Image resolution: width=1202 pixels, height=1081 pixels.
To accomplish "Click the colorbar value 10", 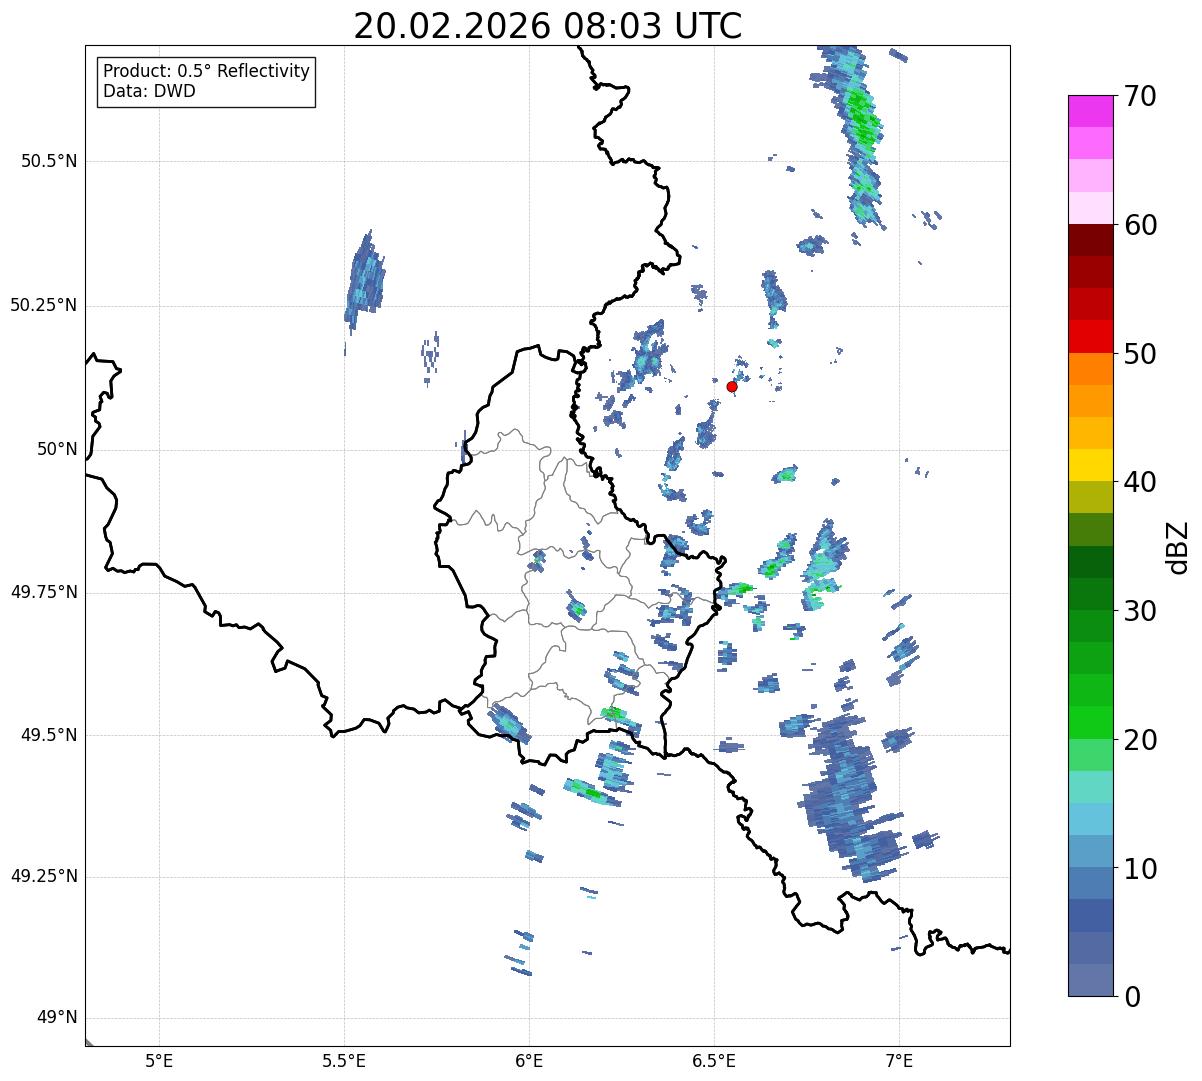I will pyautogui.click(x=1140, y=868).
